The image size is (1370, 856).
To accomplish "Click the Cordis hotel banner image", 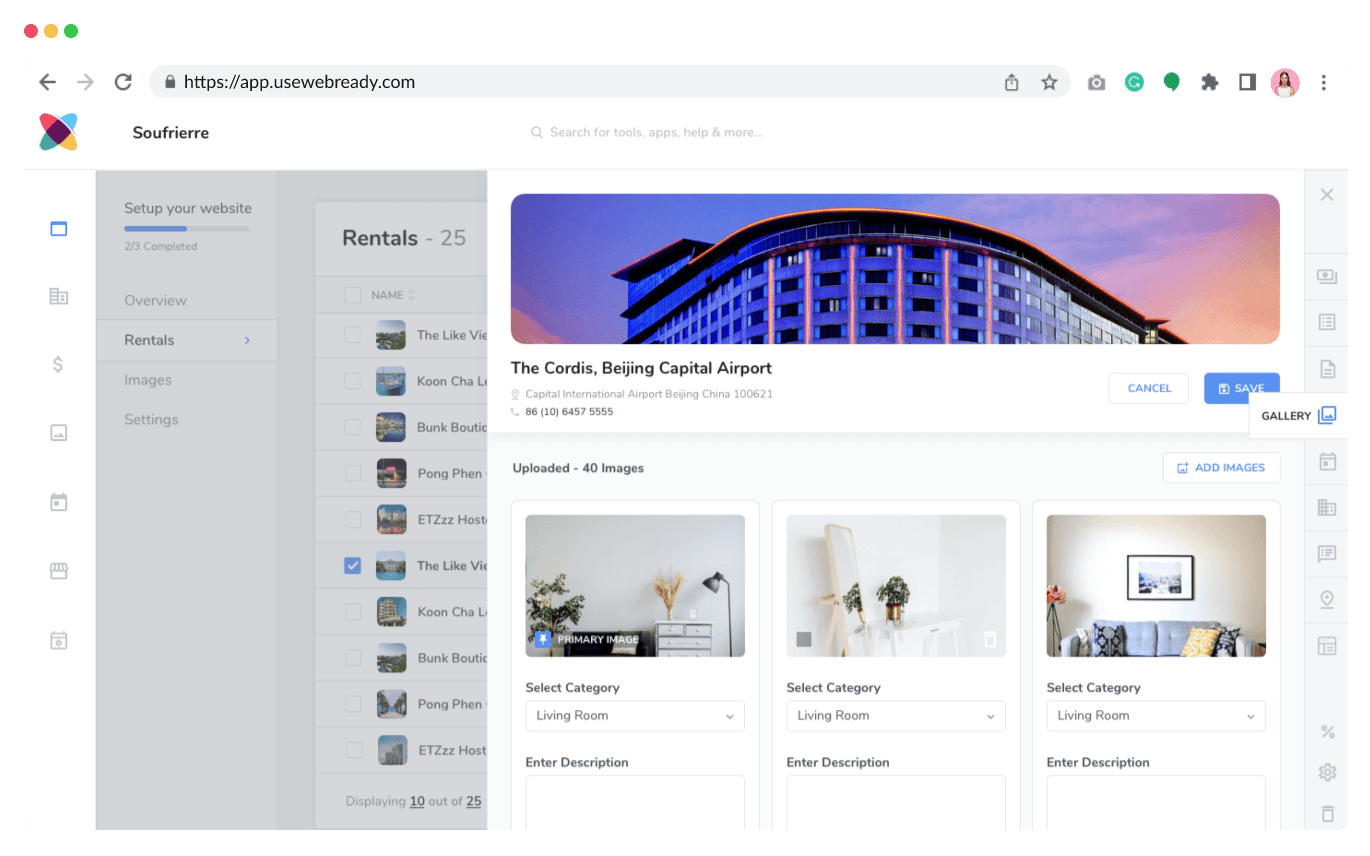I will coord(895,269).
